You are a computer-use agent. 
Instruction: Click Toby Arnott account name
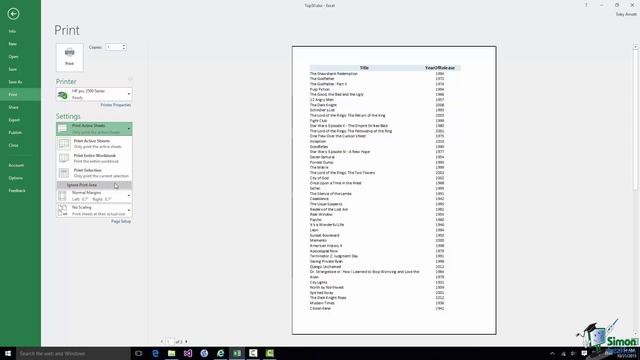(626, 14)
